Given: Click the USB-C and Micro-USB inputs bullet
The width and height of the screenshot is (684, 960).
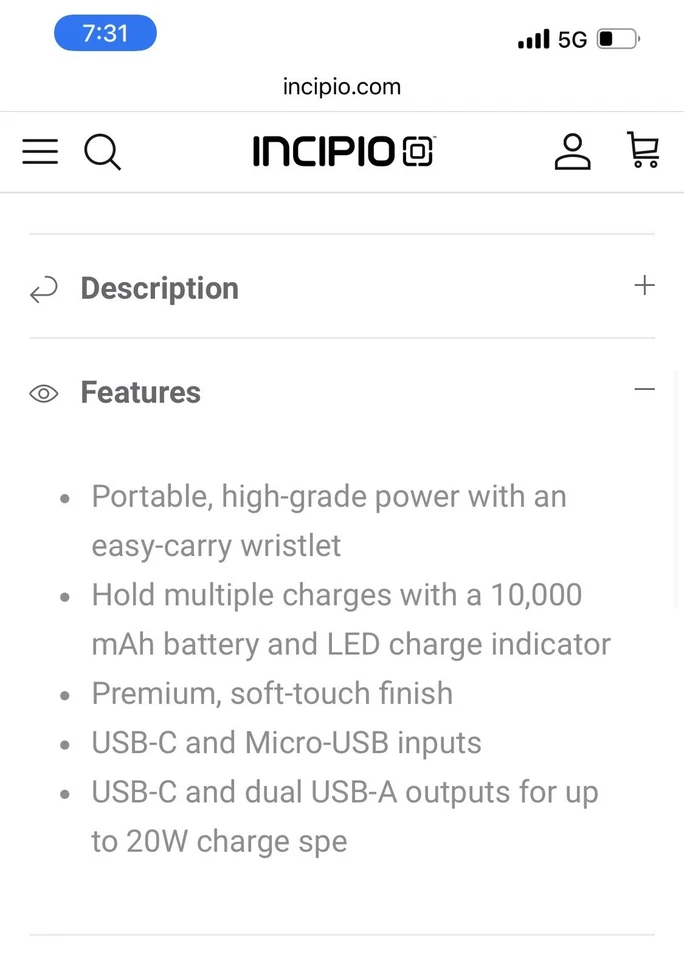Looking at the screenshot, I should 286,742.
